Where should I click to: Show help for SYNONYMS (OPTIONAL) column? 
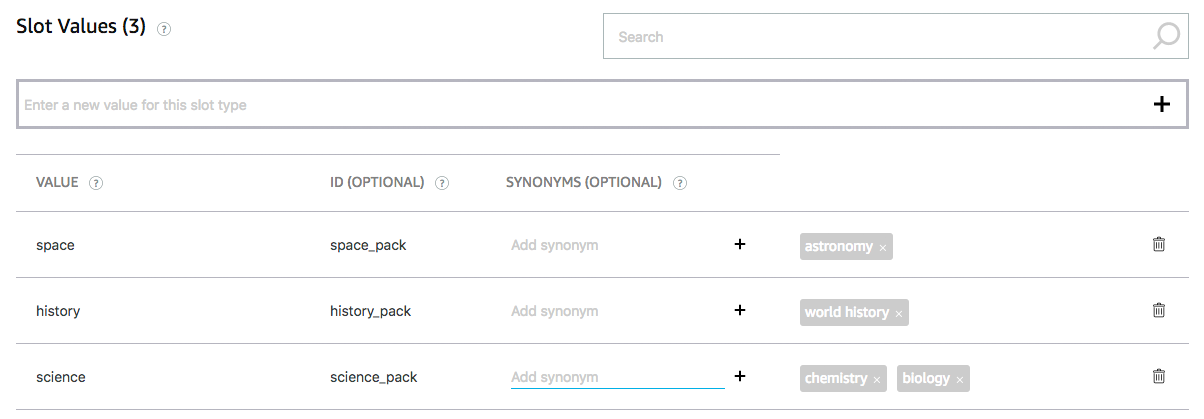tap(680, 183)
